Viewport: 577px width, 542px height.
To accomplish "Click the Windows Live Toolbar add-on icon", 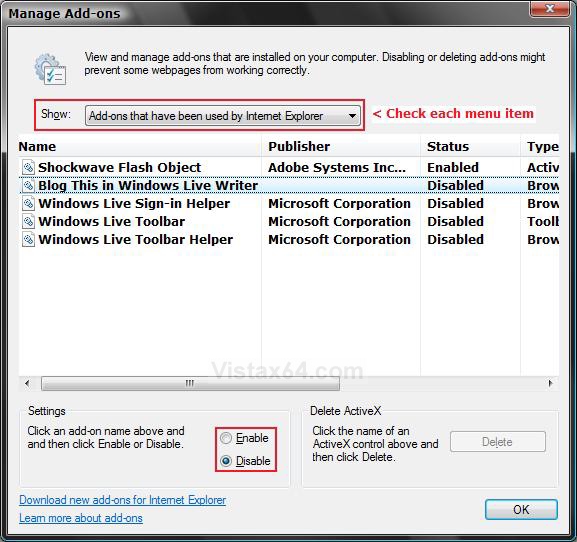I will click(x=28, y=221).
